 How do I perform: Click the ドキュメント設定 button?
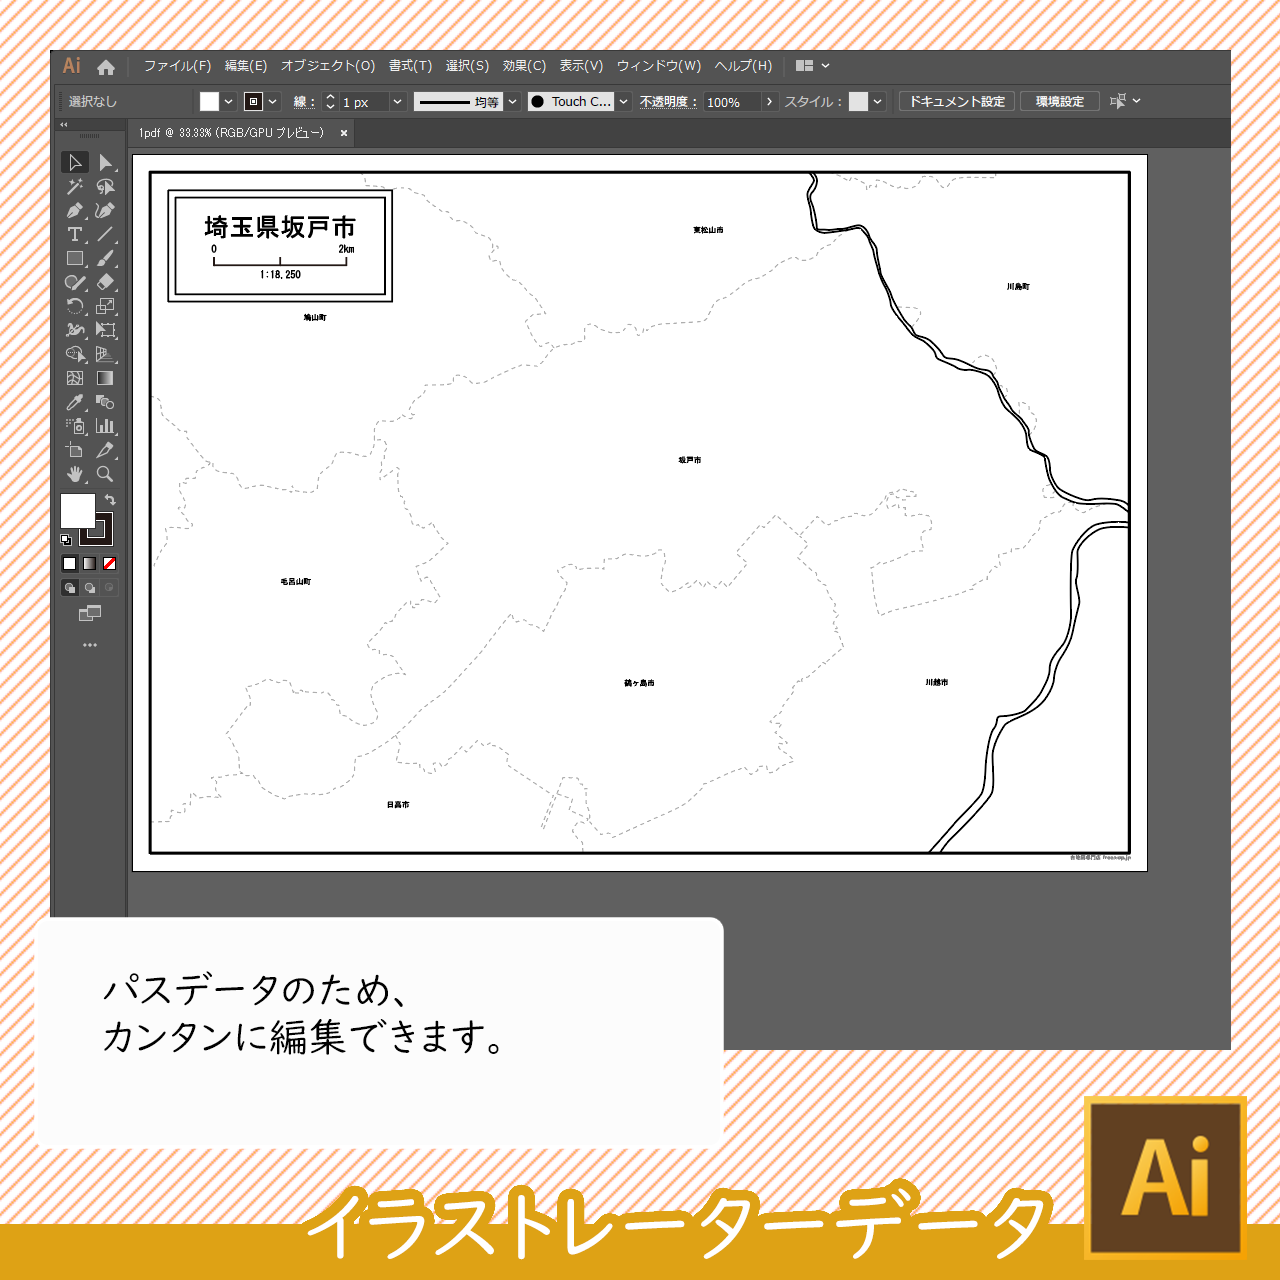[957, 101]
